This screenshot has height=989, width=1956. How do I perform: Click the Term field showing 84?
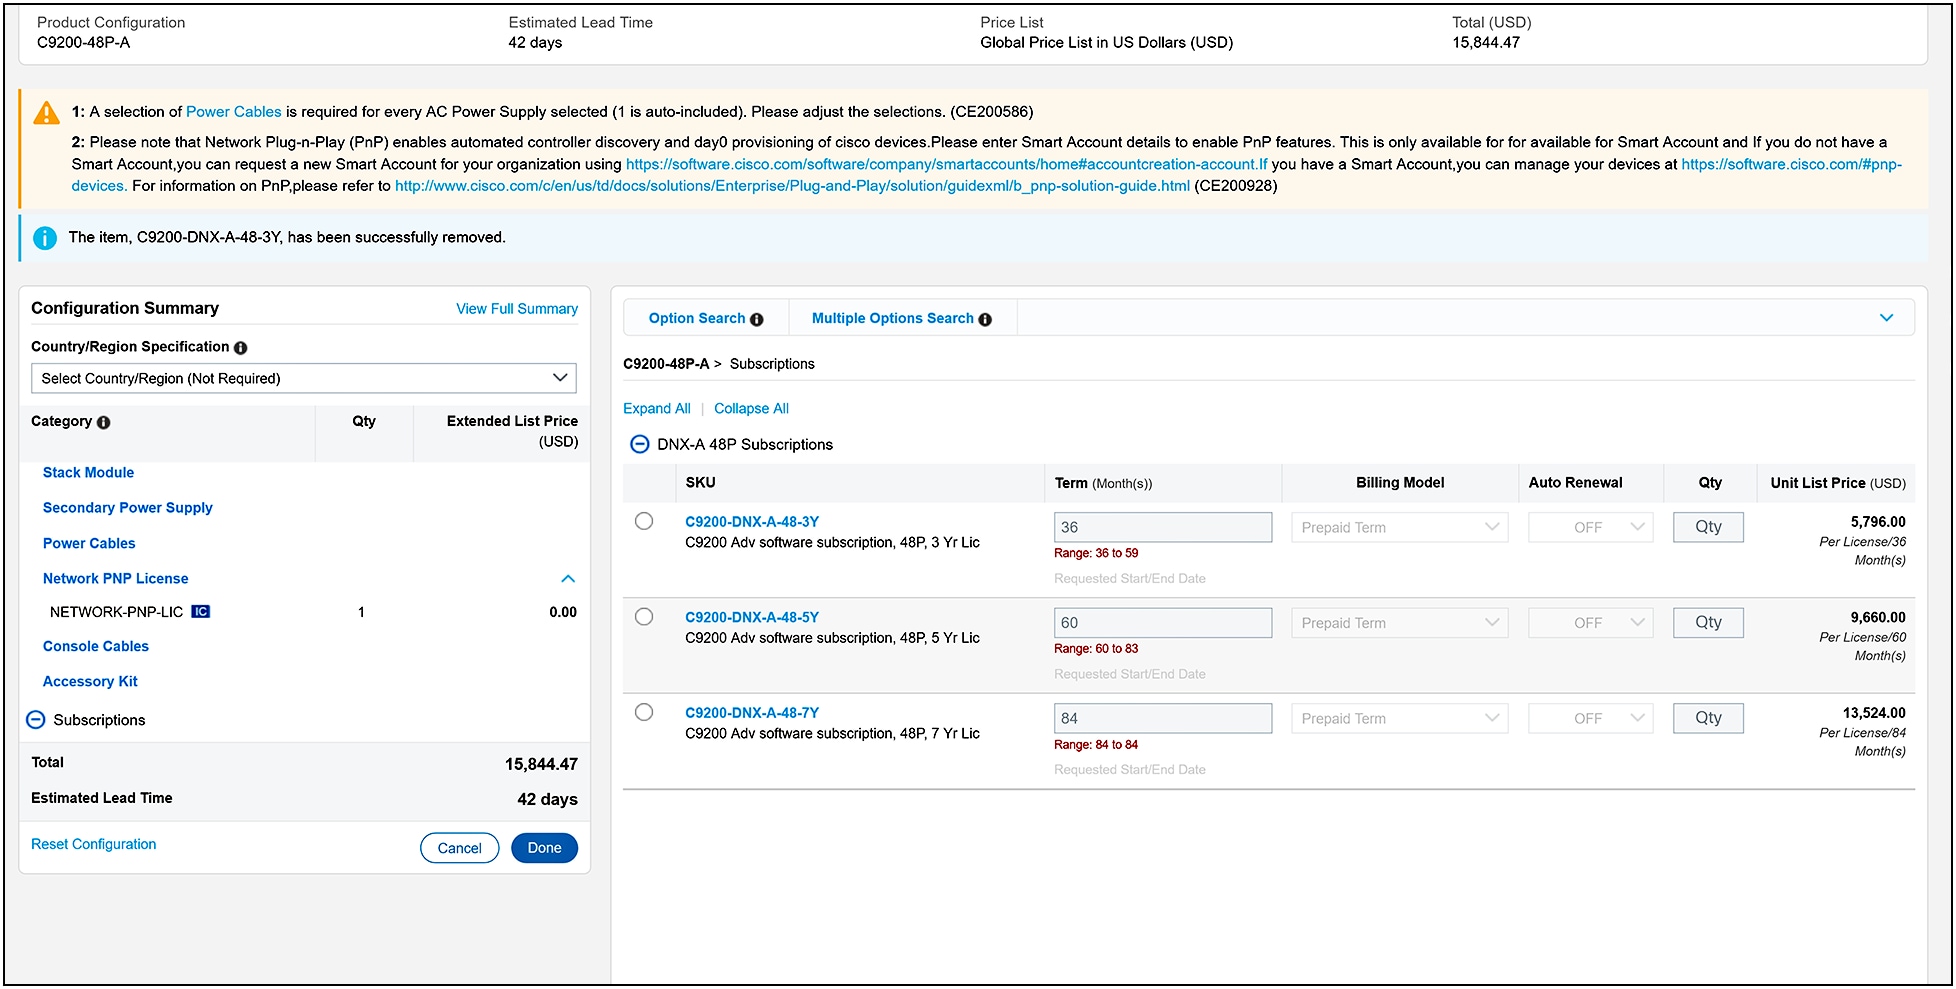coord(1163,718)
